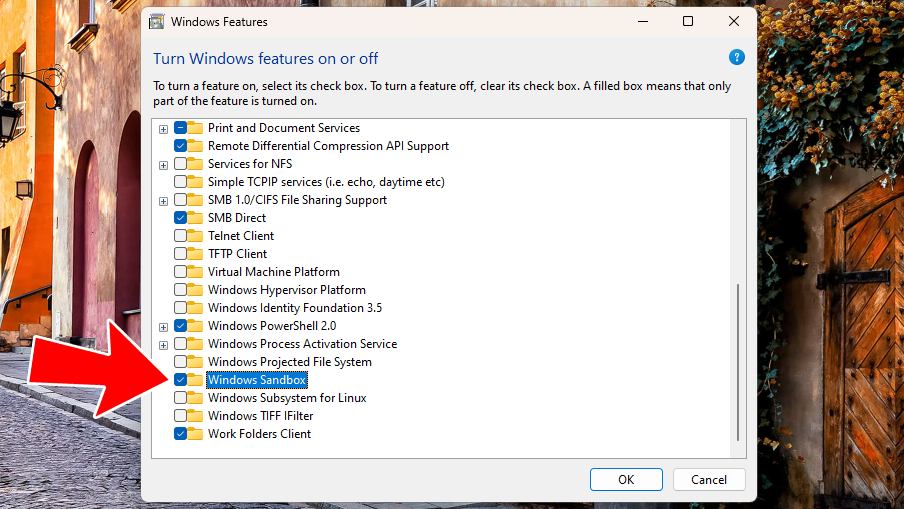This screenshot has width=904, height=509.
Task: Click the Print and Document Services folder icon
Action: 195,128
